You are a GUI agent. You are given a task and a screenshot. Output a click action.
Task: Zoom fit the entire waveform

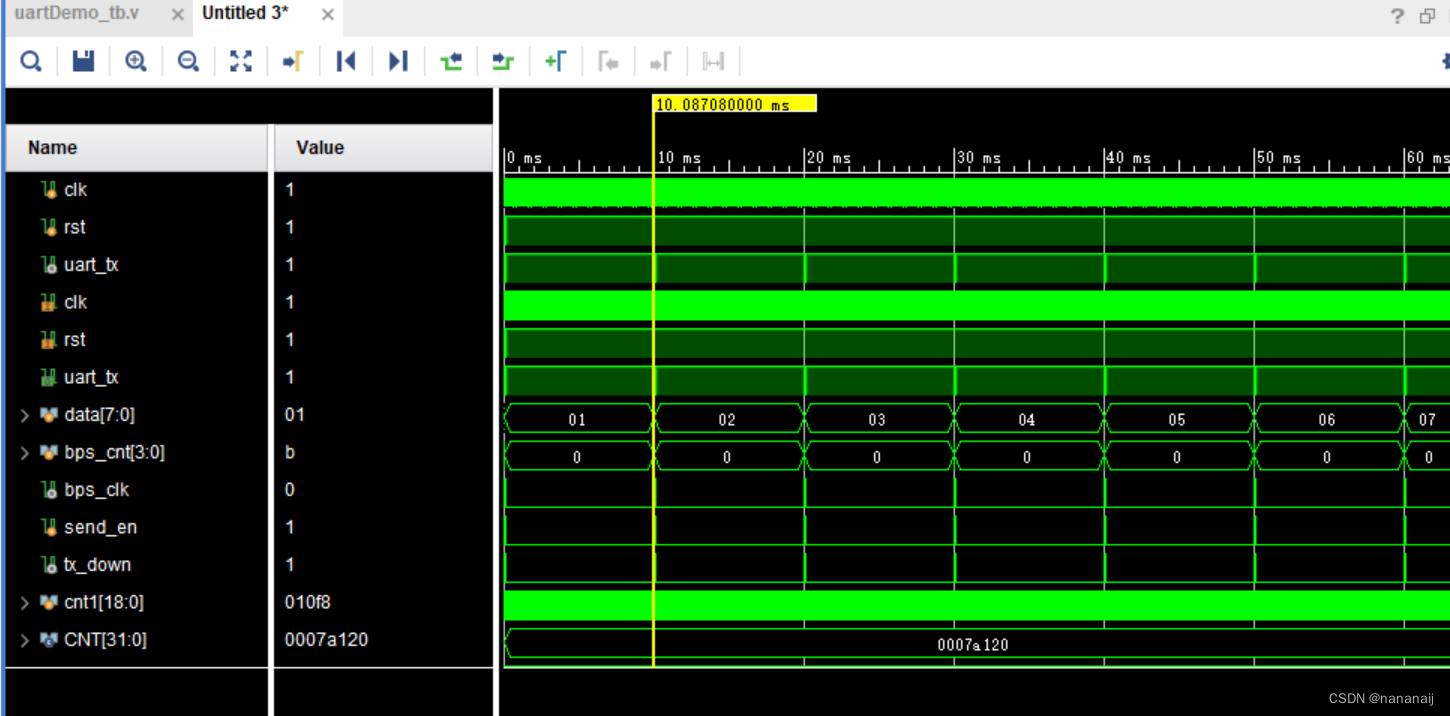tap(241, 62)
